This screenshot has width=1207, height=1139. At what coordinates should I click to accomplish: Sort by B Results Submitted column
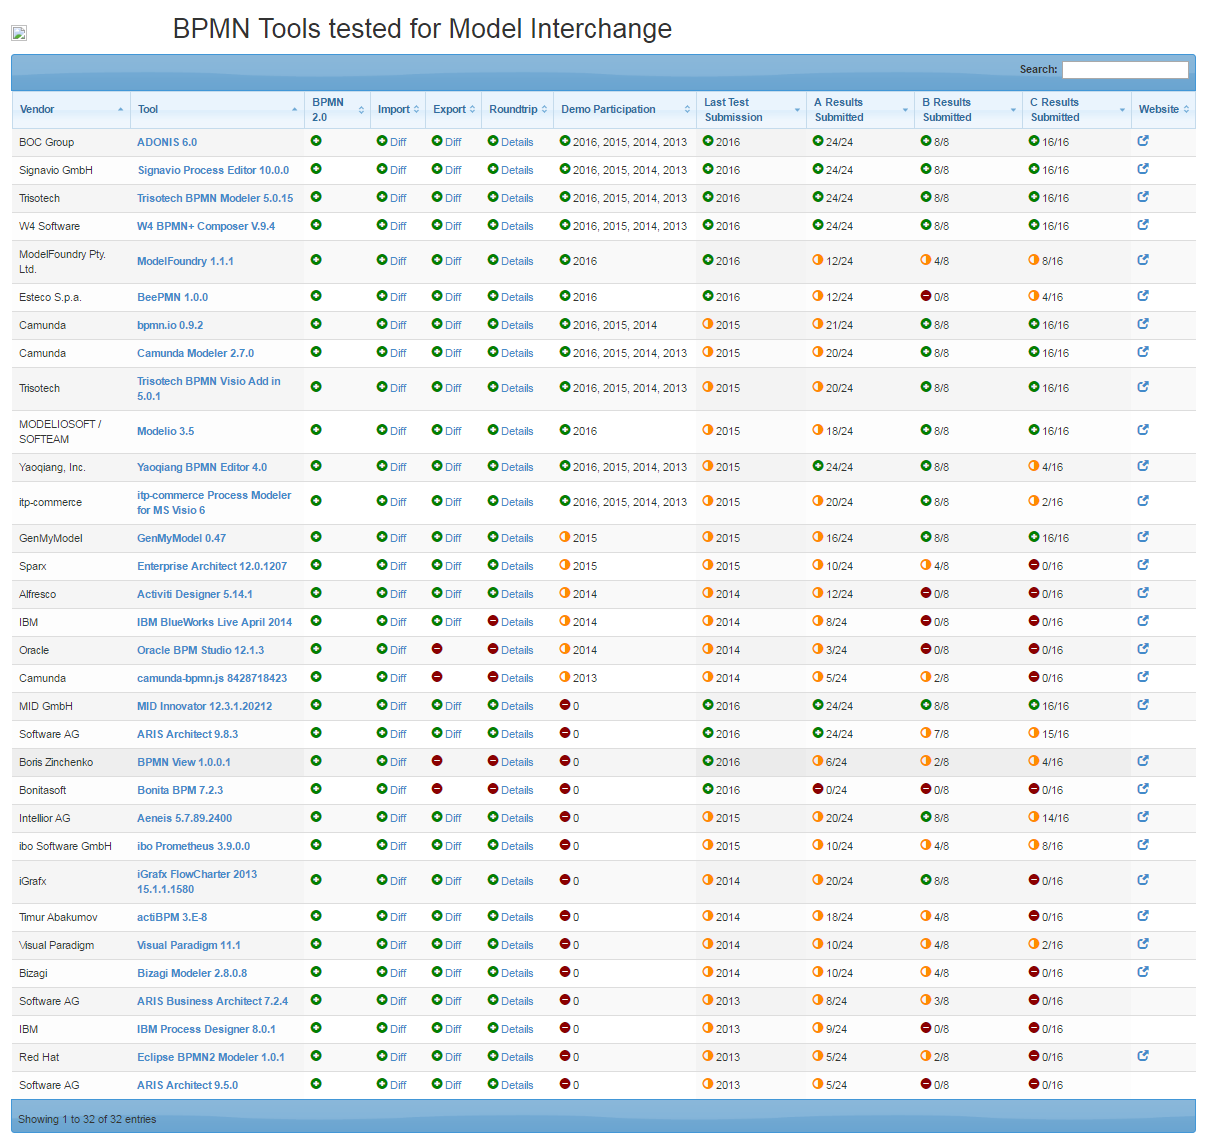969,110
